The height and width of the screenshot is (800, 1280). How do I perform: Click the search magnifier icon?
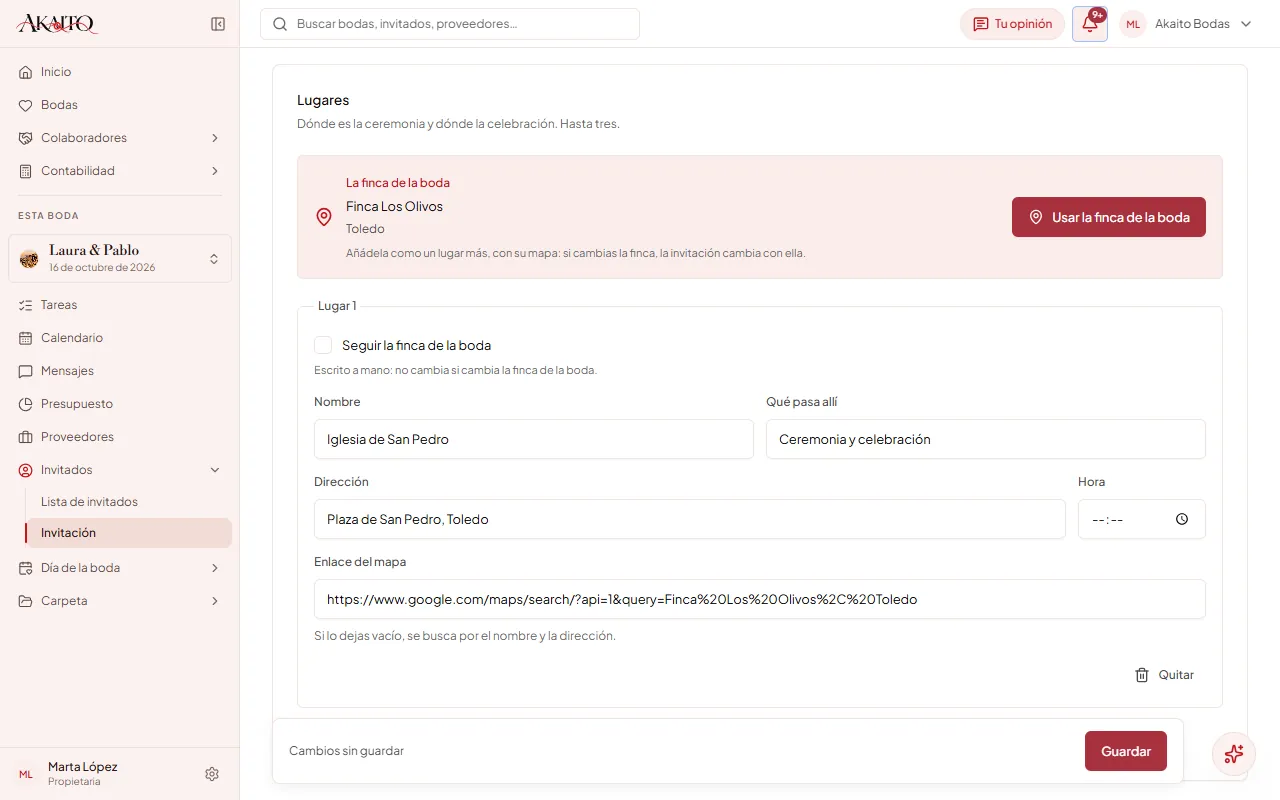[x=280, y=24]
